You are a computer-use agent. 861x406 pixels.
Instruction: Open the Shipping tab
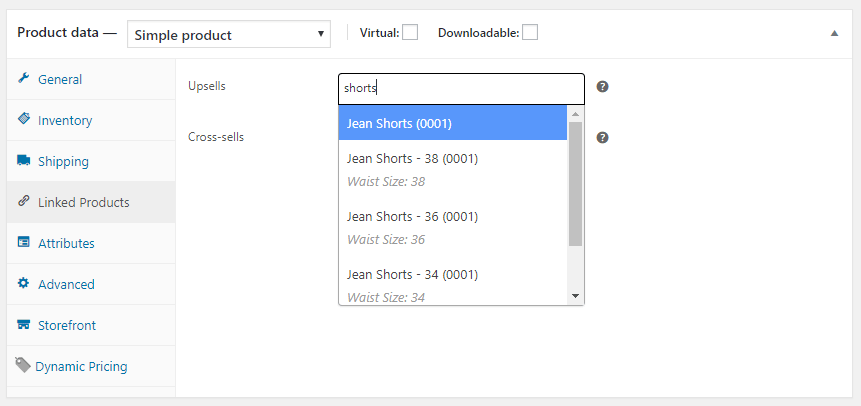coord(91,162)
